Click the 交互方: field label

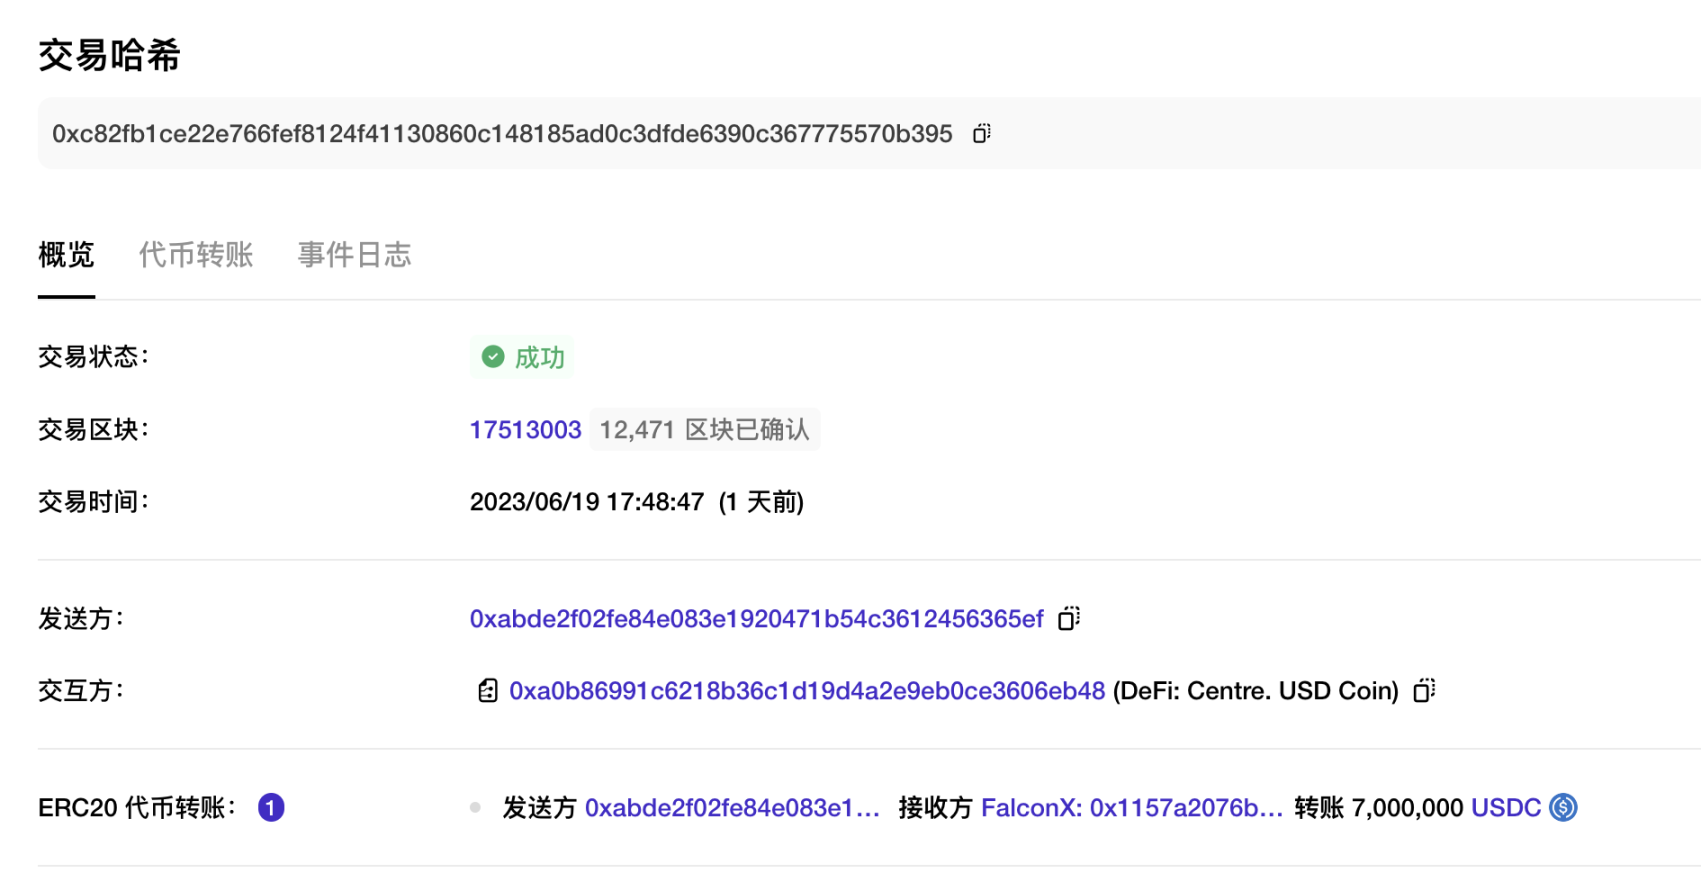tap(81, 691)
